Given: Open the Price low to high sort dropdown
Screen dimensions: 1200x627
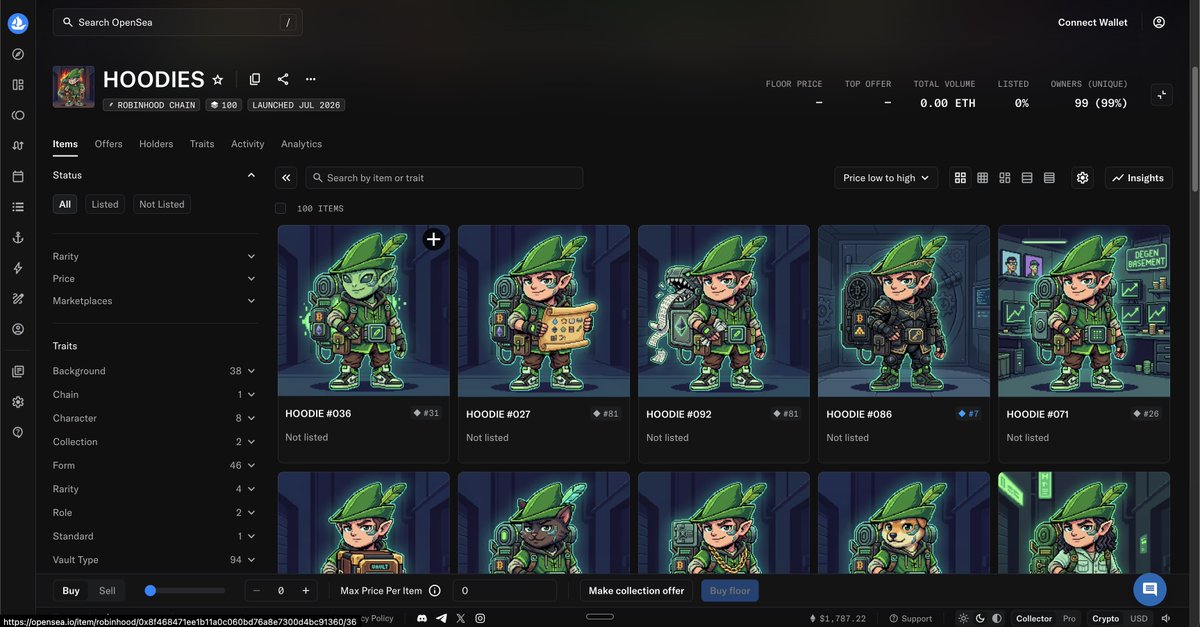Looking at the screenshot, I should click(886, 178).
